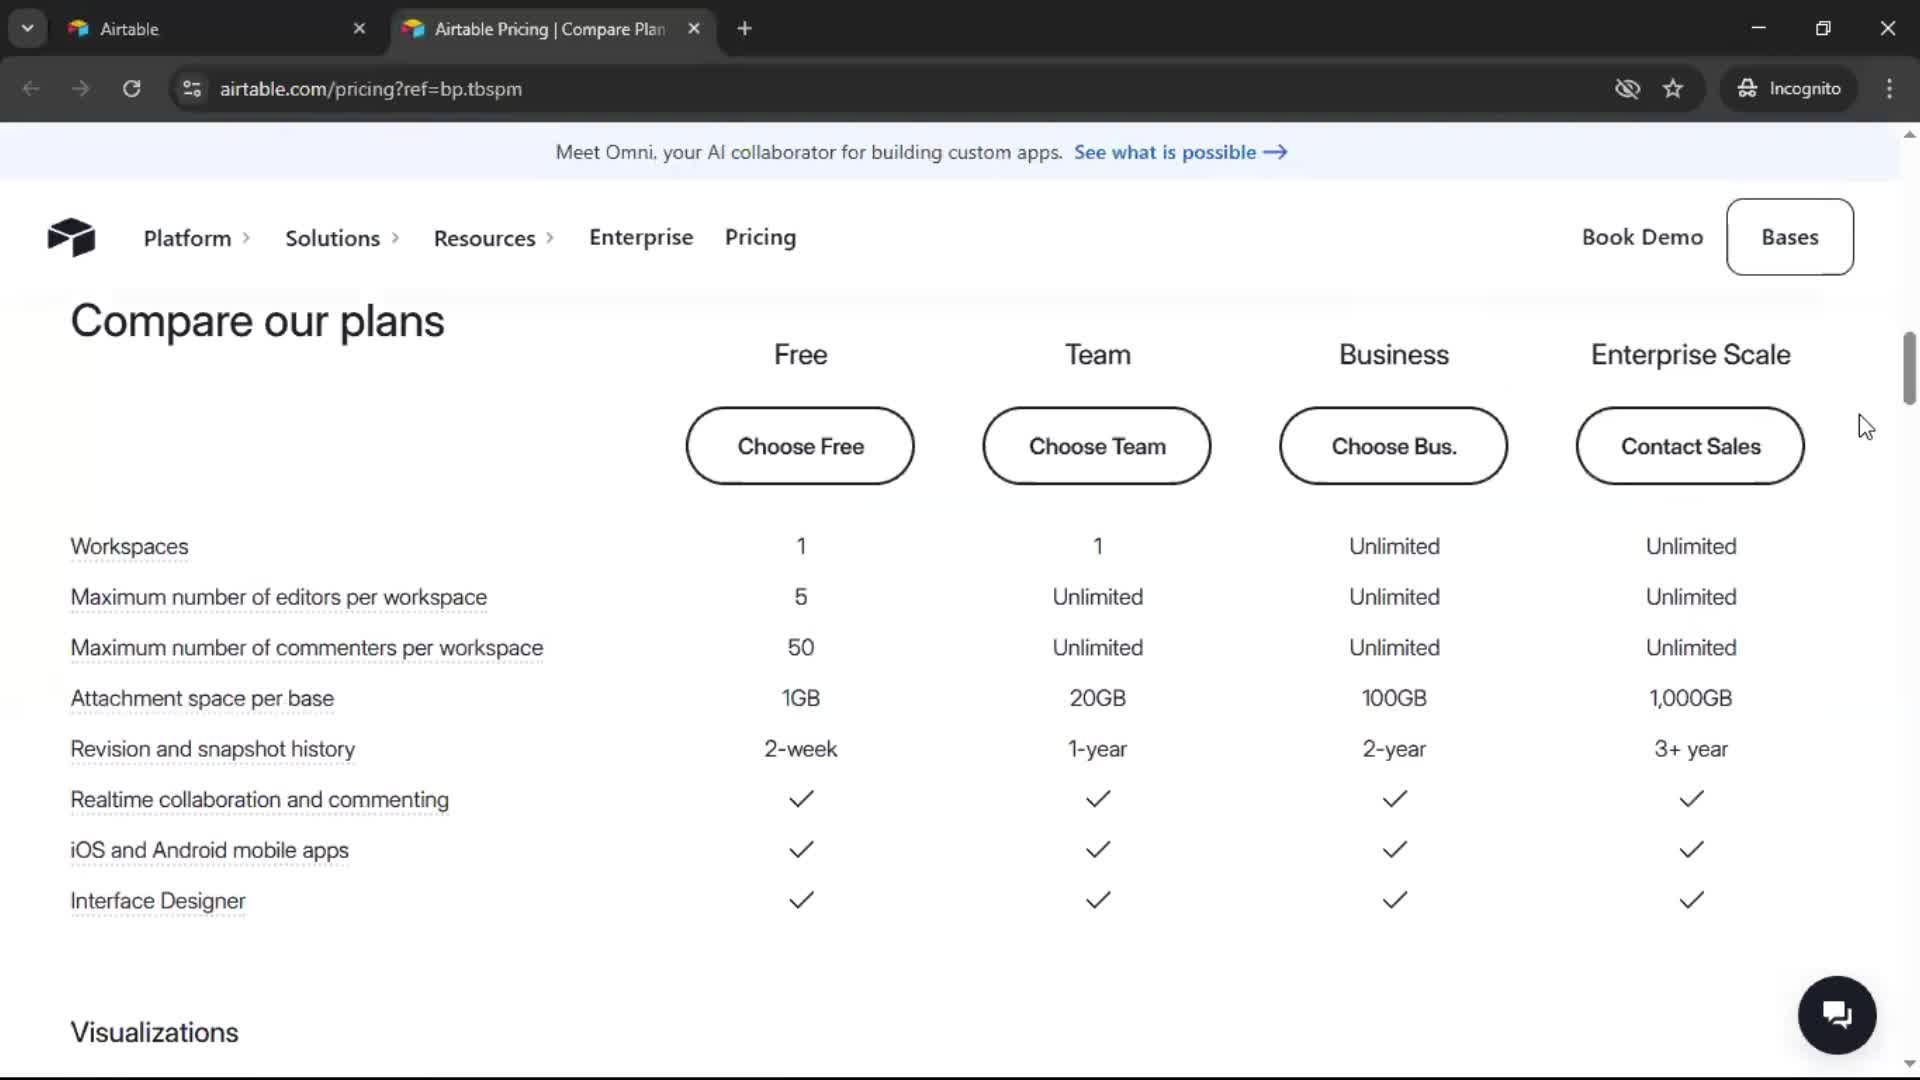Close the first Airtable tab
The width and height of the screenshot is (1920, 1080).
[x=360, y=29]
